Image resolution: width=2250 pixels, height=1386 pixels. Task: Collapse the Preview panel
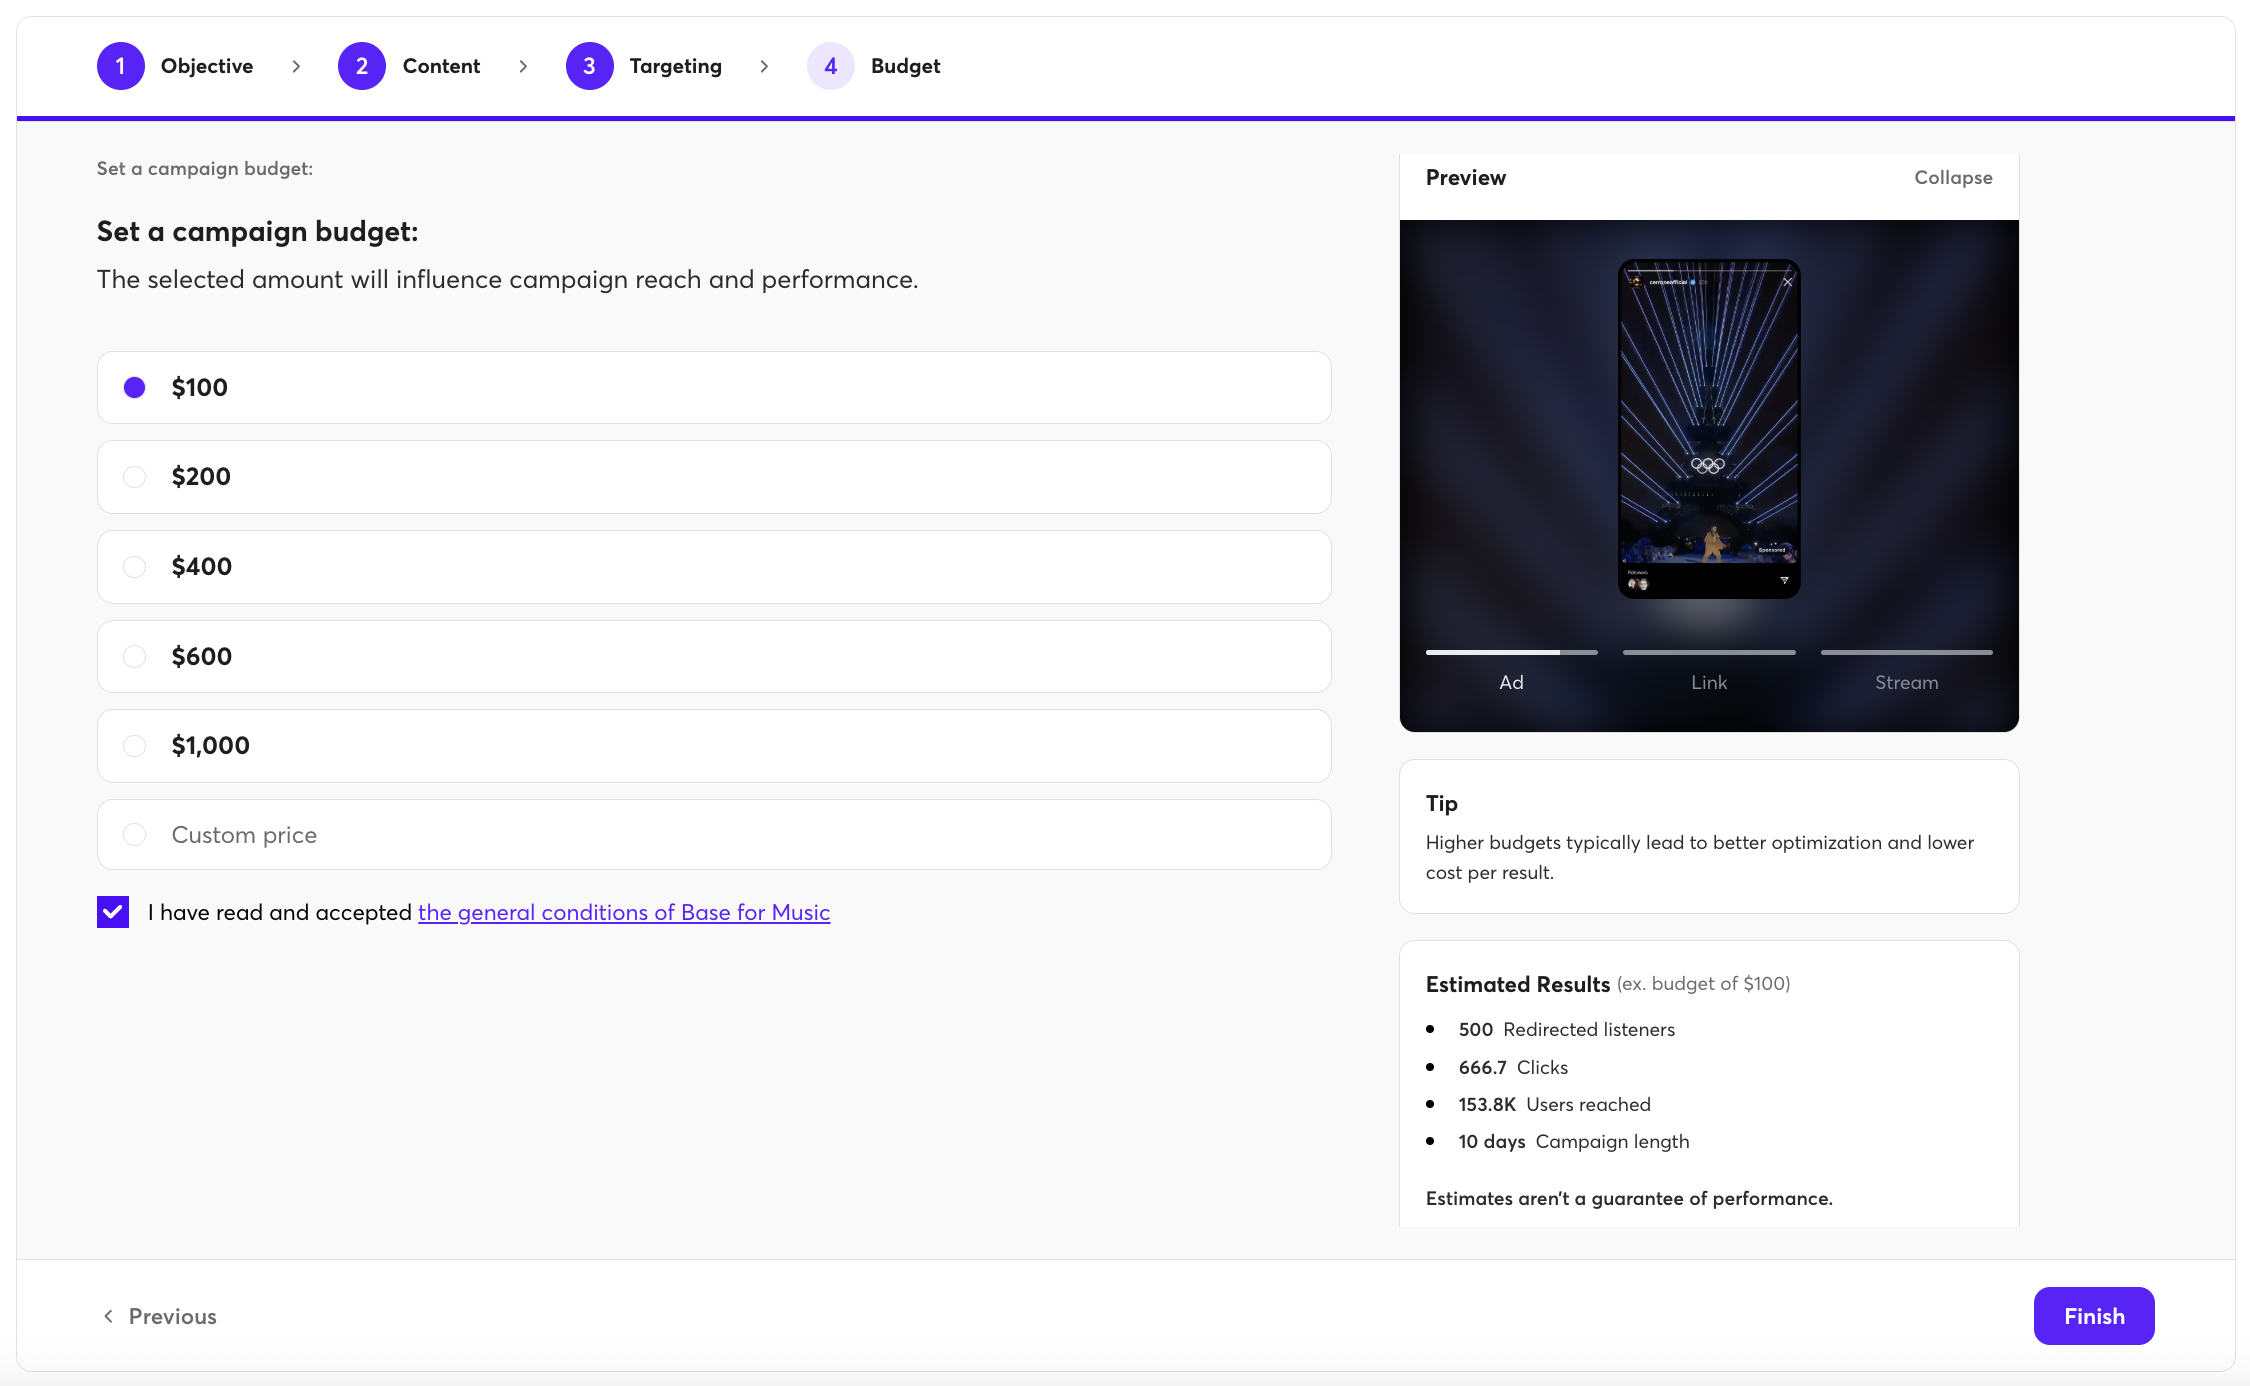1952,177
